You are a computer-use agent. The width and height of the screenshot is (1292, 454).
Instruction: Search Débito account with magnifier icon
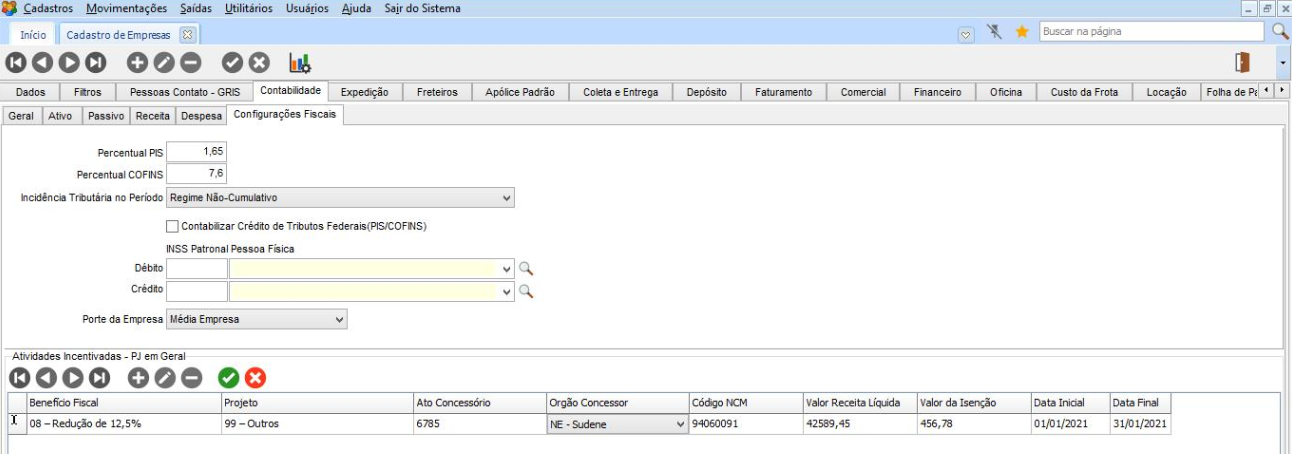tap(526, 269)
